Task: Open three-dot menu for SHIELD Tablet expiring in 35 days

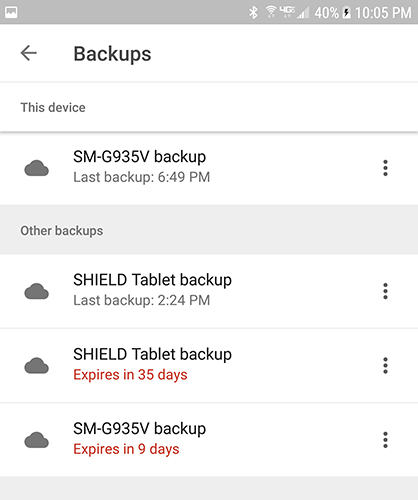Action: click(x=385, y=365)
